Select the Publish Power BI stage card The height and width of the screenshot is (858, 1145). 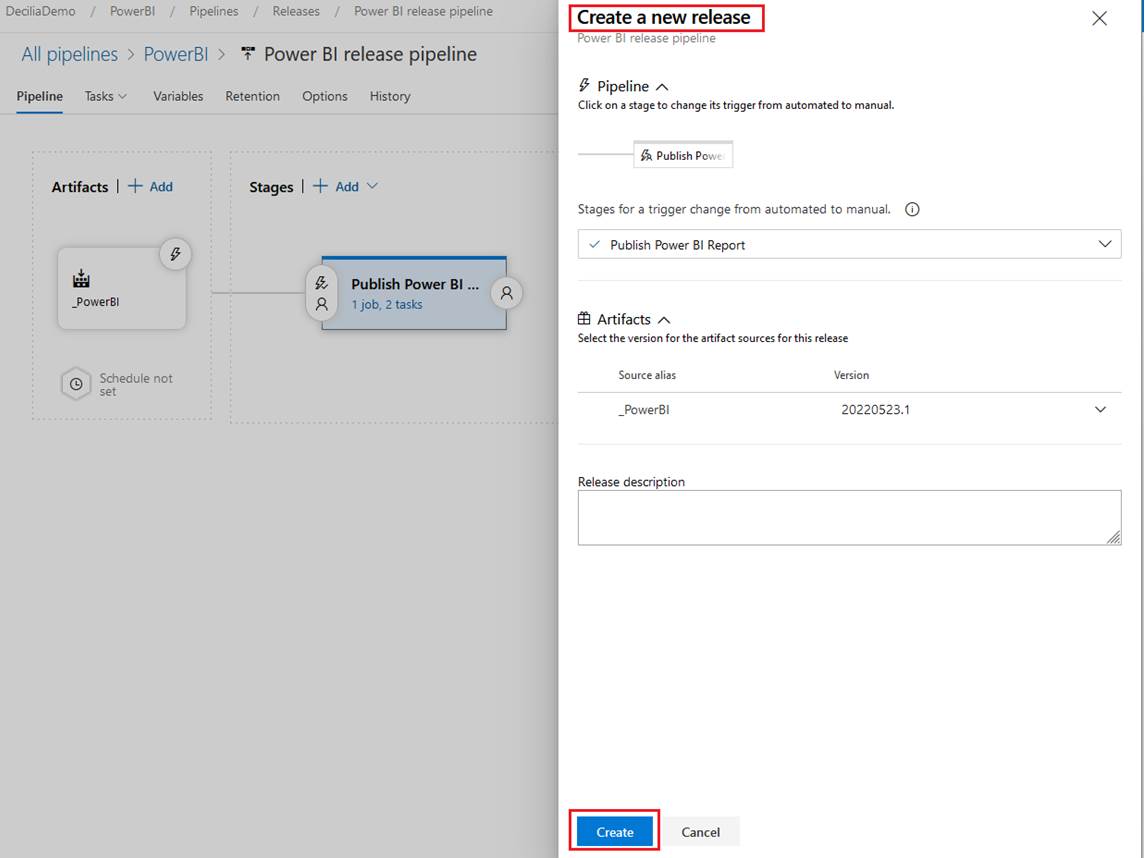[x=414, y=293]
